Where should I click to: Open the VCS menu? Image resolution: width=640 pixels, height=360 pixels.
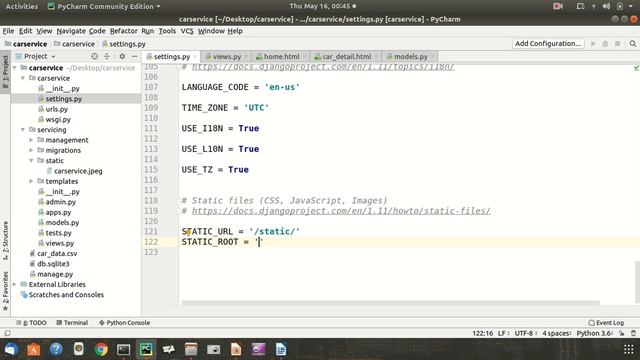(187, 31)
